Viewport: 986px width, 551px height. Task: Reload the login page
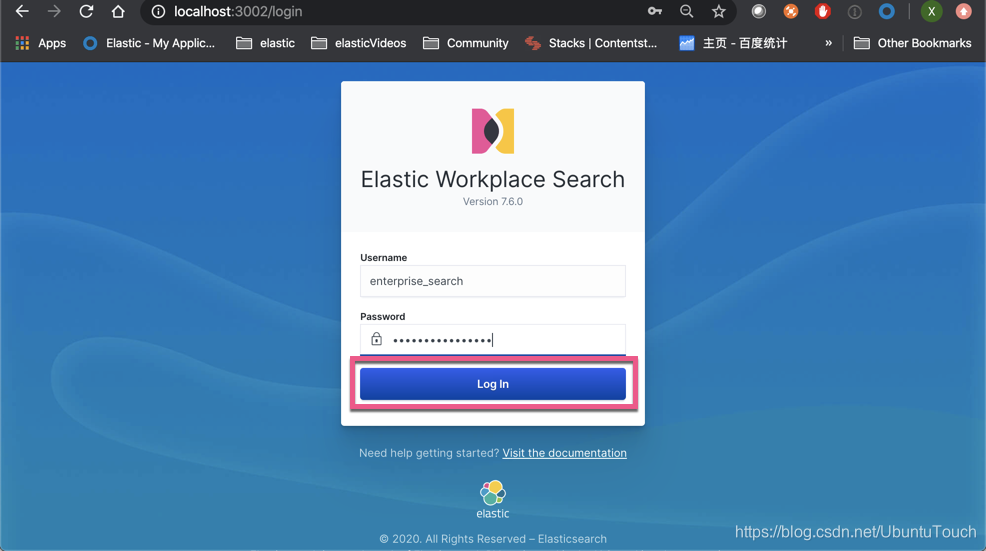pos(86,11)
